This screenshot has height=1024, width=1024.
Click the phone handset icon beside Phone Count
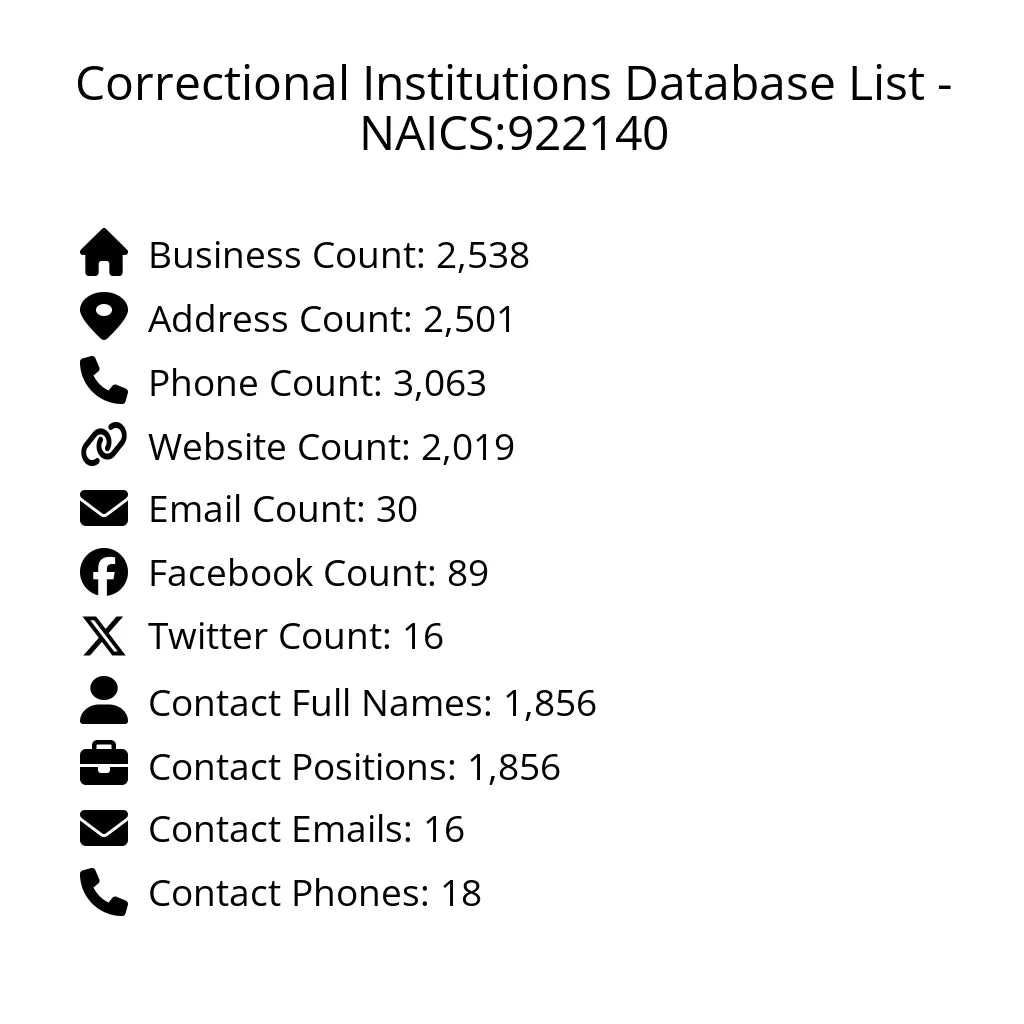pos(104,381)
